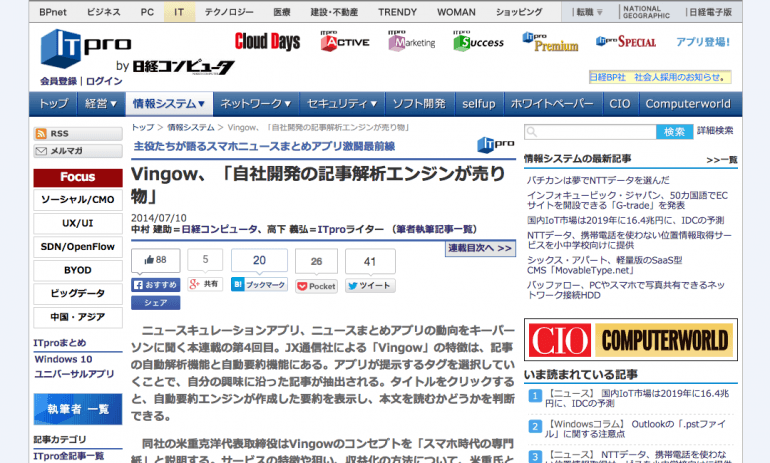Open the メルマガ mail button
This screenshot has width=770, height=463.
pos(78,151)
